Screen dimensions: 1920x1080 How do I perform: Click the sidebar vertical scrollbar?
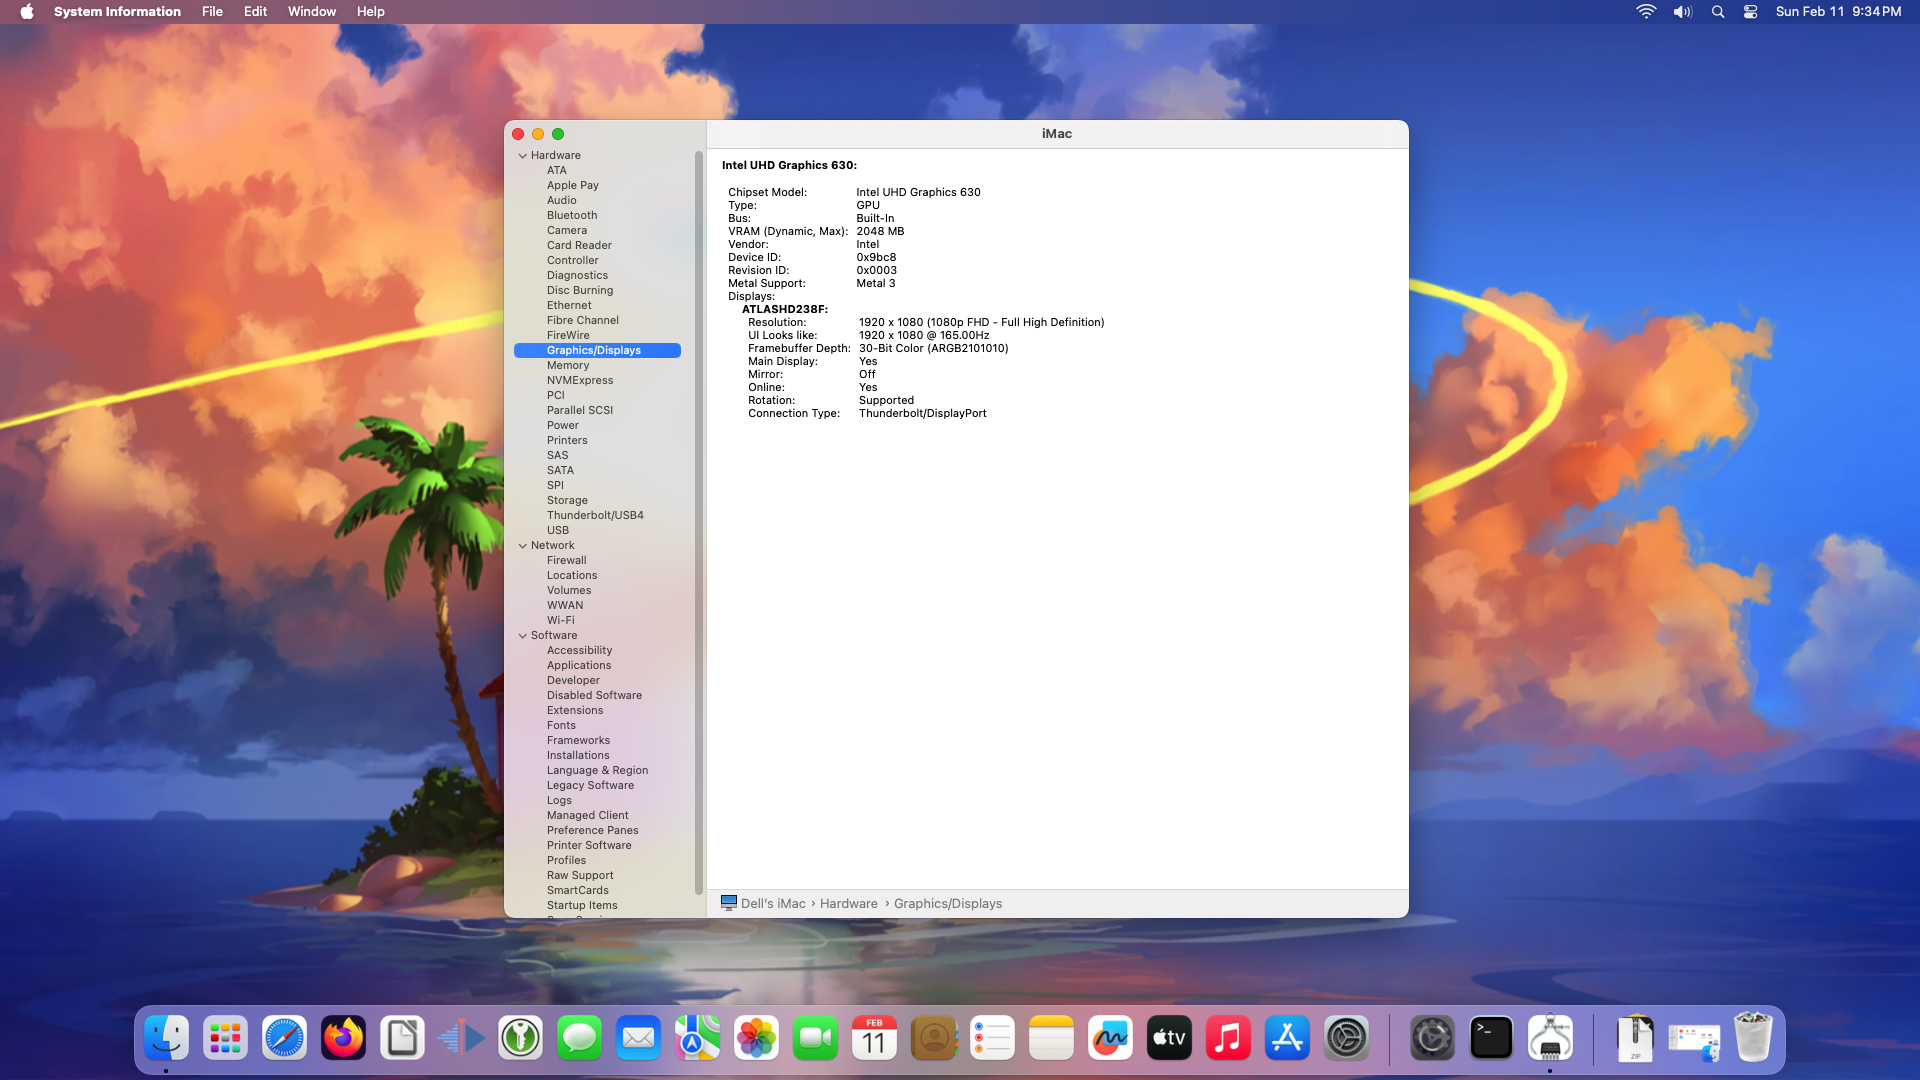[x=698, y=522]
